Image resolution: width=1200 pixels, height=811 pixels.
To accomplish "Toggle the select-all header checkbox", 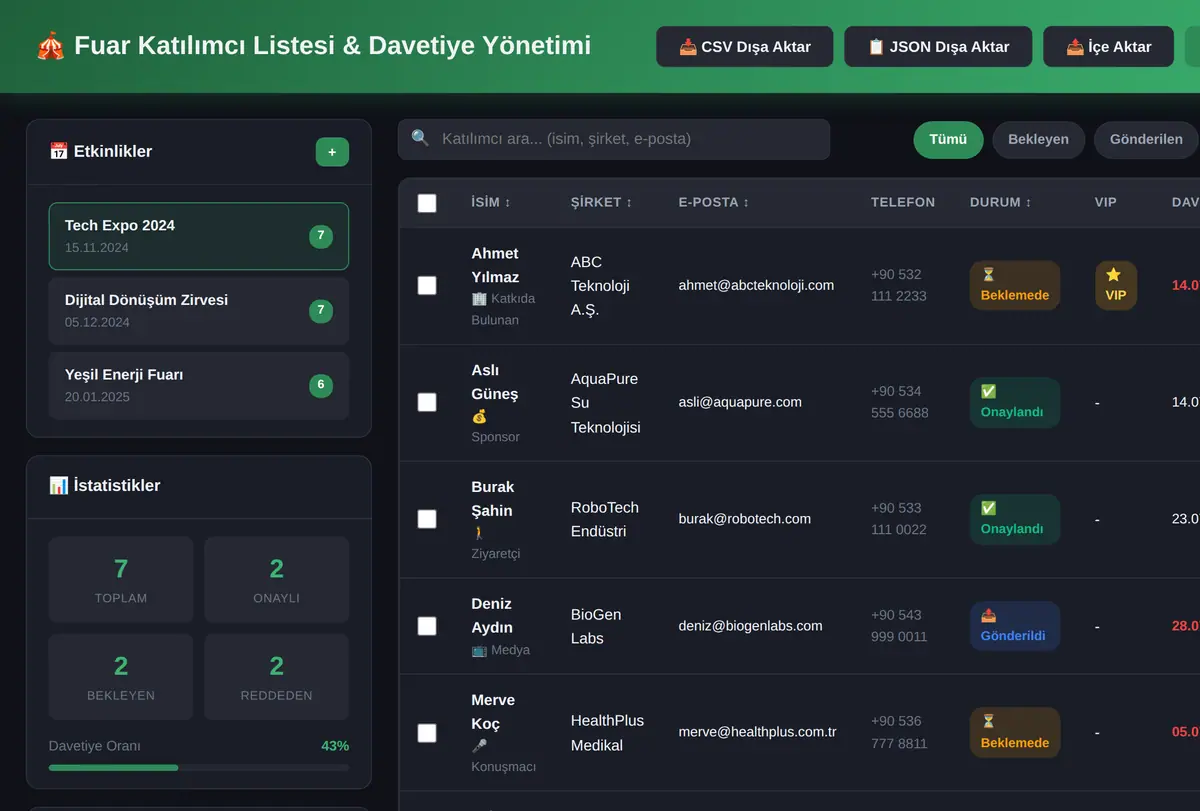I will pyautogui.click(x=427, y=203).
